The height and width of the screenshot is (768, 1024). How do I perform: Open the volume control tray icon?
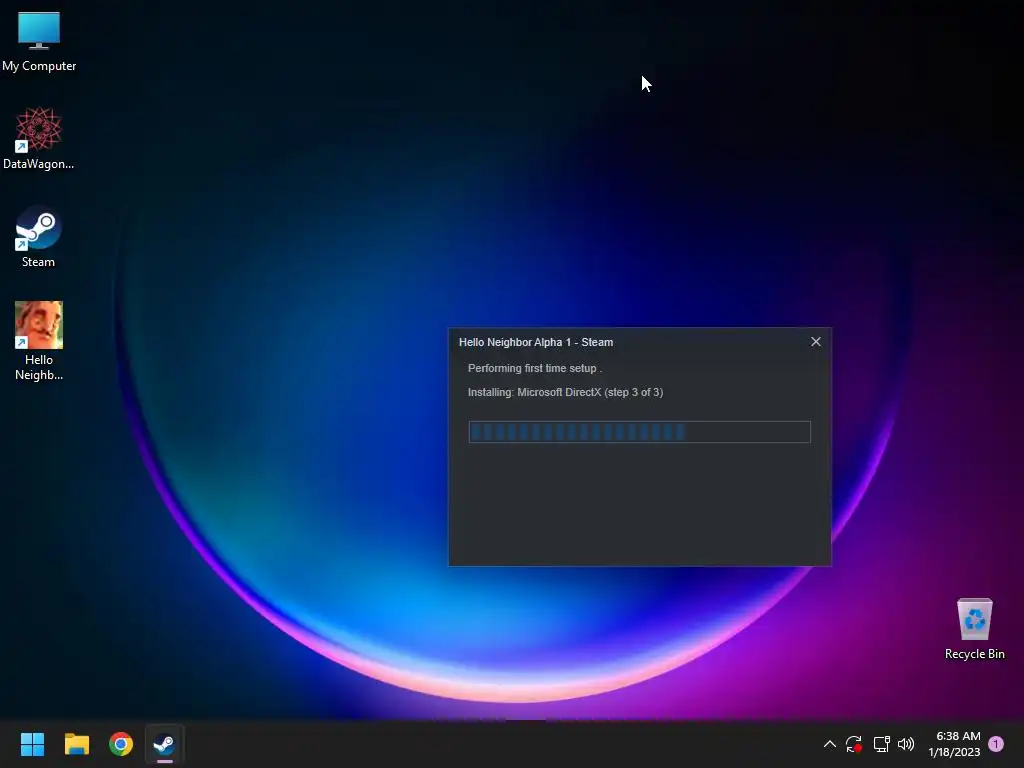pos(906,744)
